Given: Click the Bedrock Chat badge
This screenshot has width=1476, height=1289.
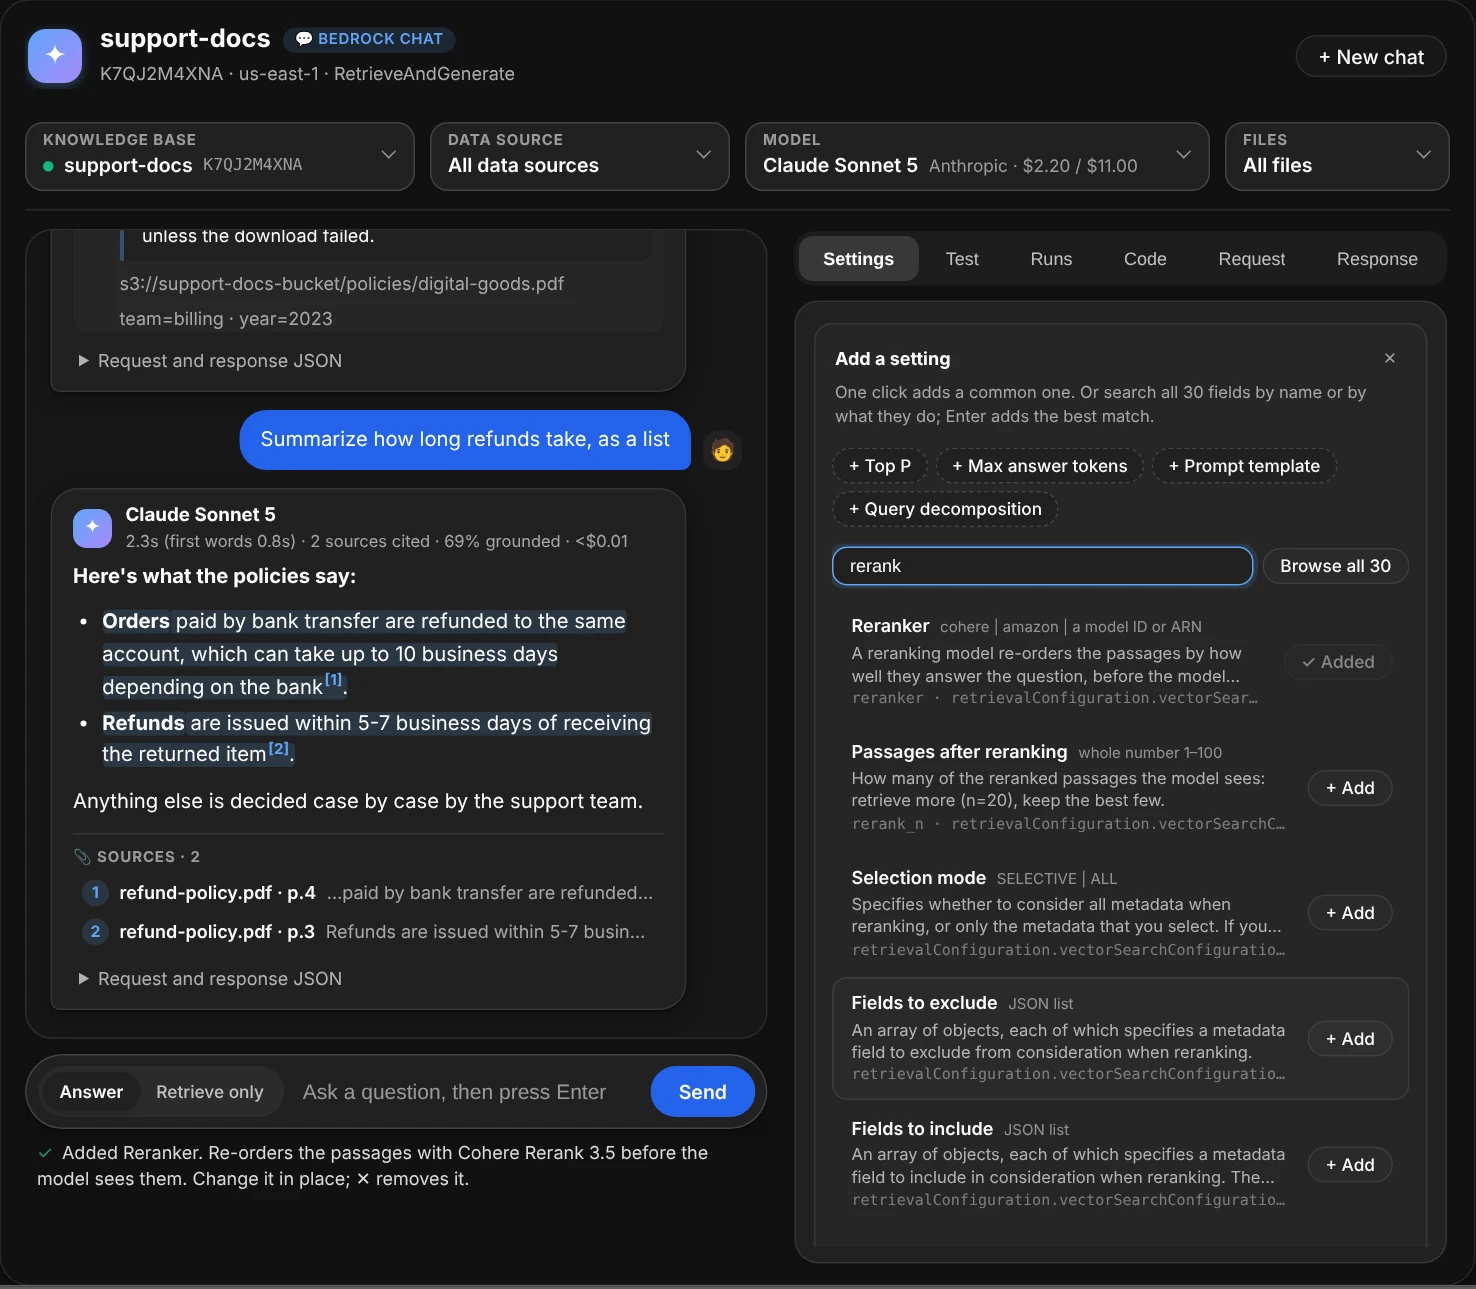Looking at the screenshot, I should coord(370,39).
